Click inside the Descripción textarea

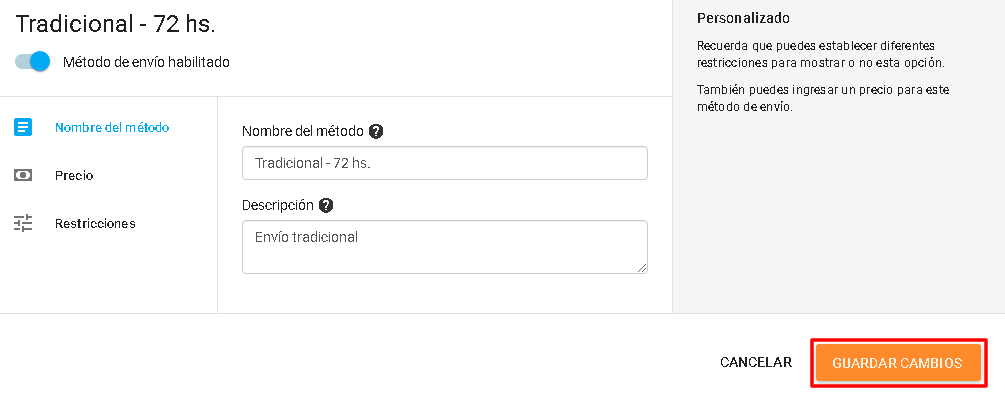click(445, 247)
